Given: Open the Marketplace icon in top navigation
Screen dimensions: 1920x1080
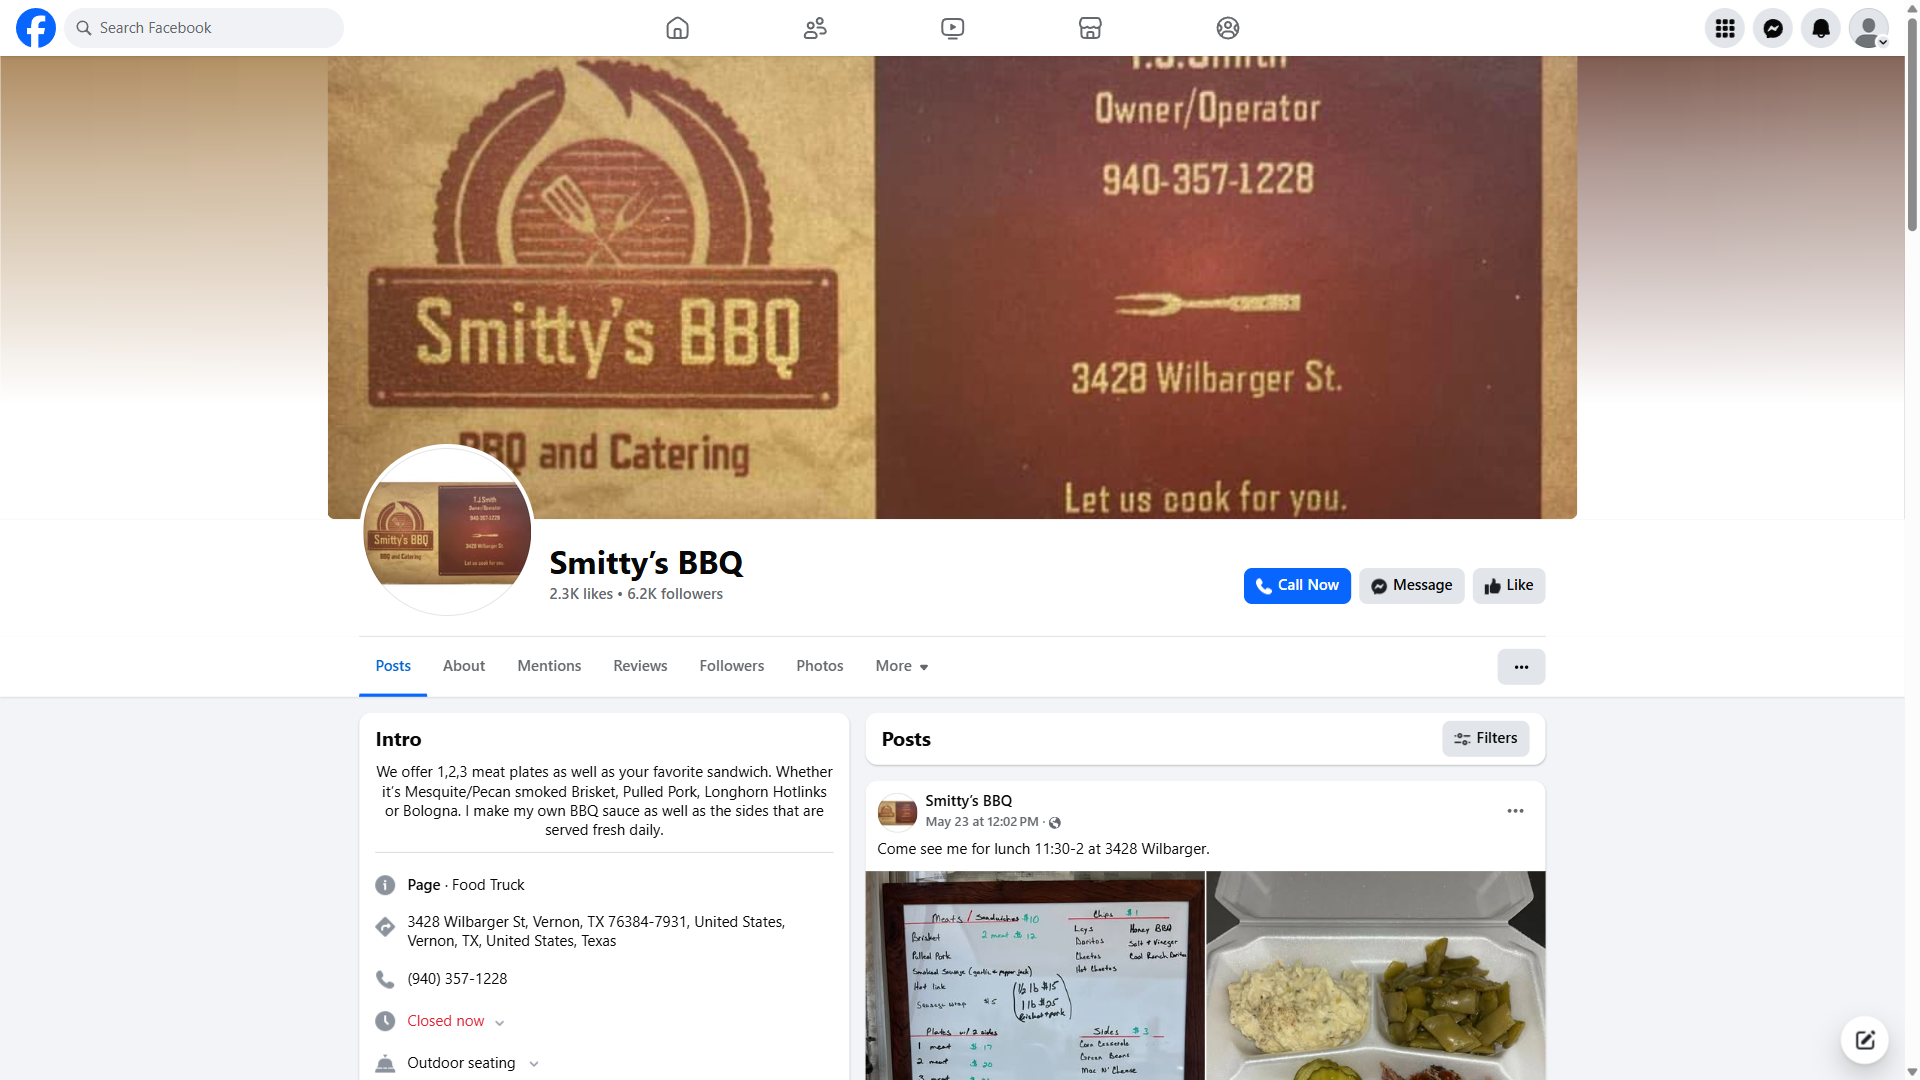Looking at the screenshot, I should [1090, 28].
